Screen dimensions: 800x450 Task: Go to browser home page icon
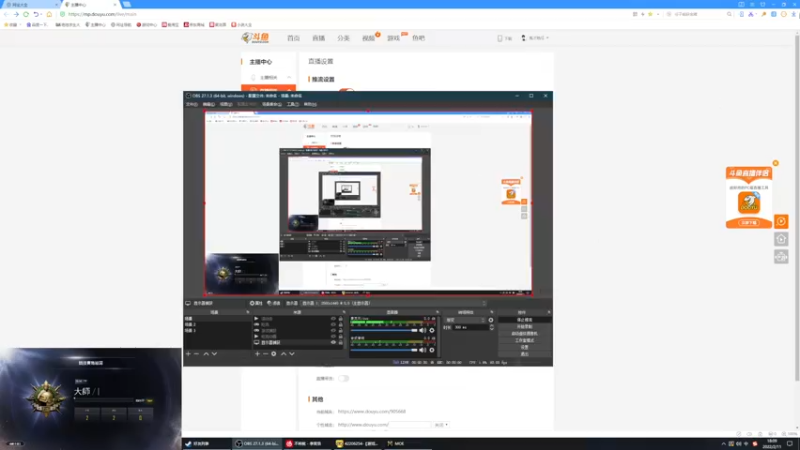(x=49, y=14)
